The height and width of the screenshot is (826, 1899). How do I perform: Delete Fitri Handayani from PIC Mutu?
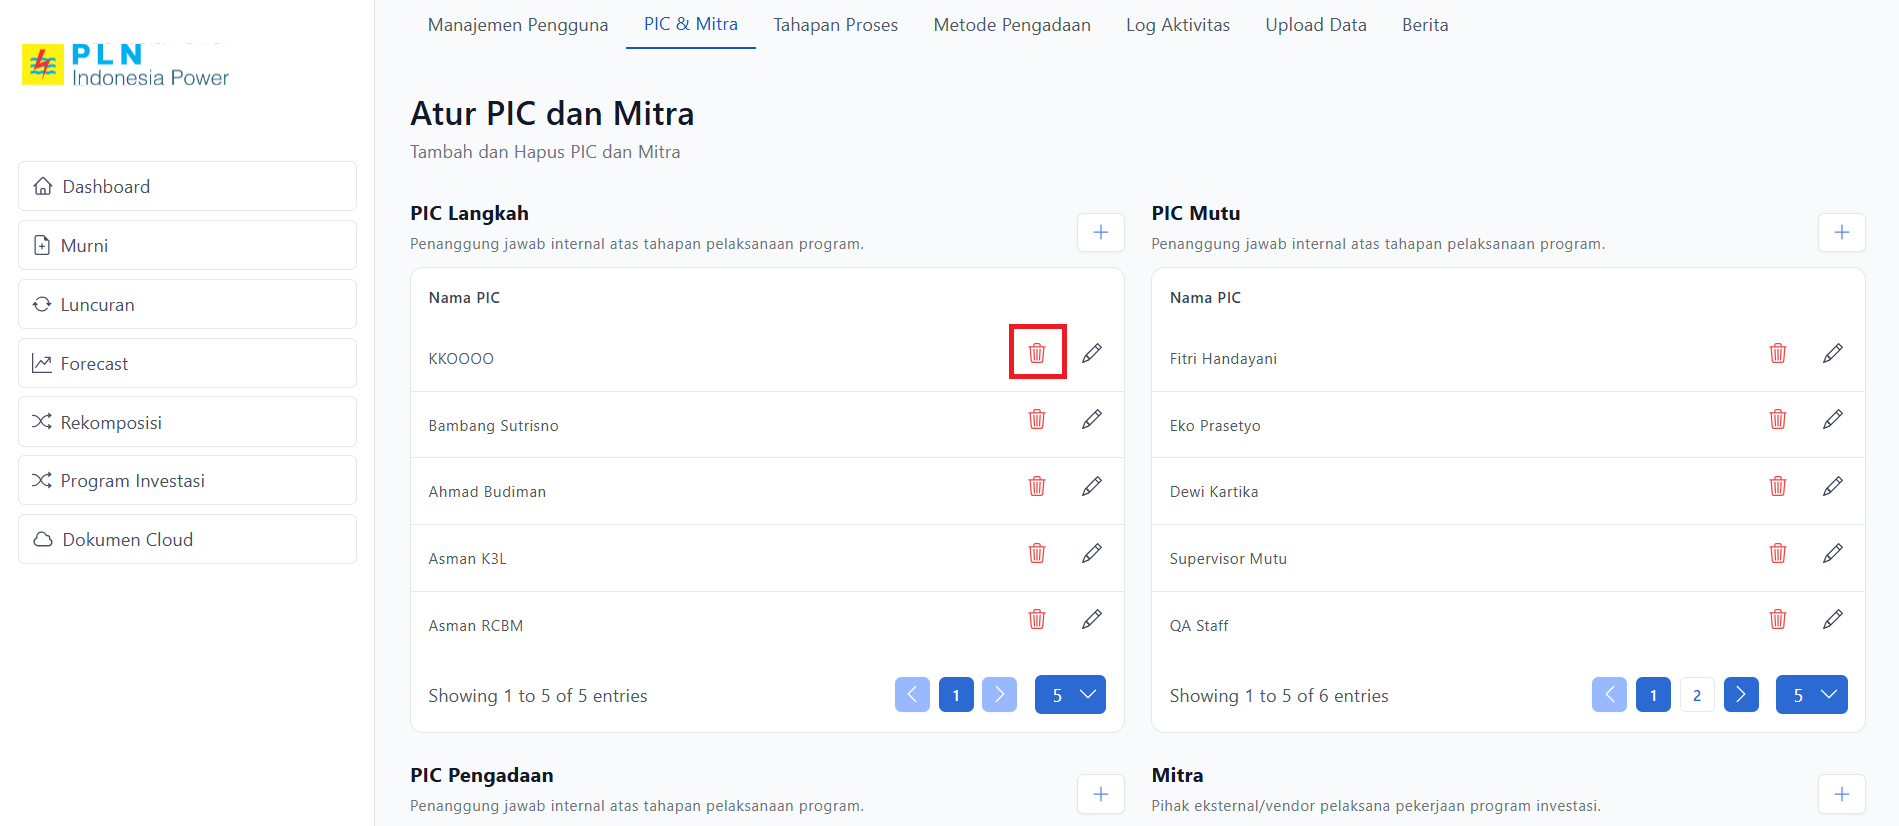click(x=1777, y=353)
